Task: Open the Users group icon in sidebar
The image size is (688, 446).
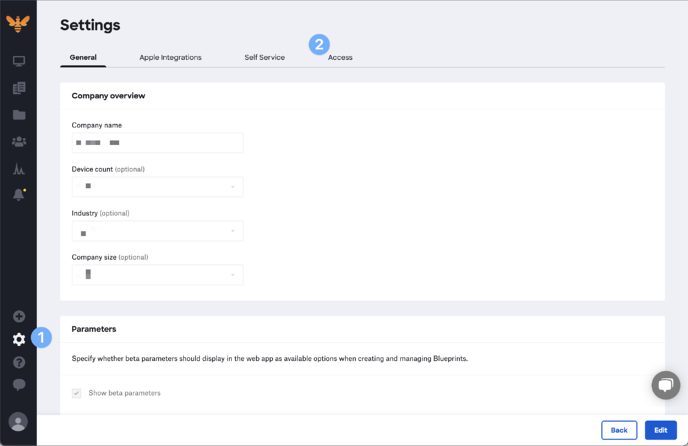Action: click(x=19, y=142)
